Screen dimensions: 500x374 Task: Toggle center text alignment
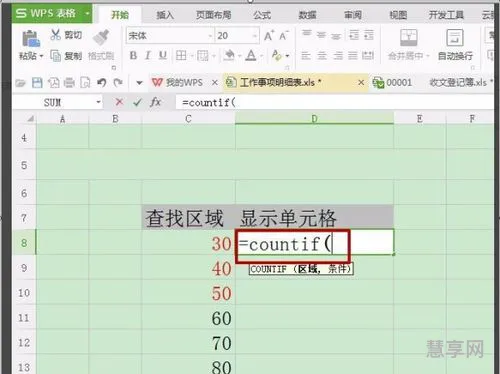pyautogui.click(x=322, y=56)
